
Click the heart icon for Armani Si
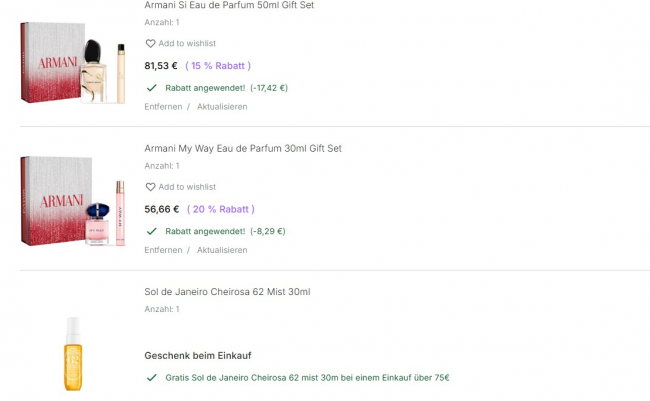(151, 44)
